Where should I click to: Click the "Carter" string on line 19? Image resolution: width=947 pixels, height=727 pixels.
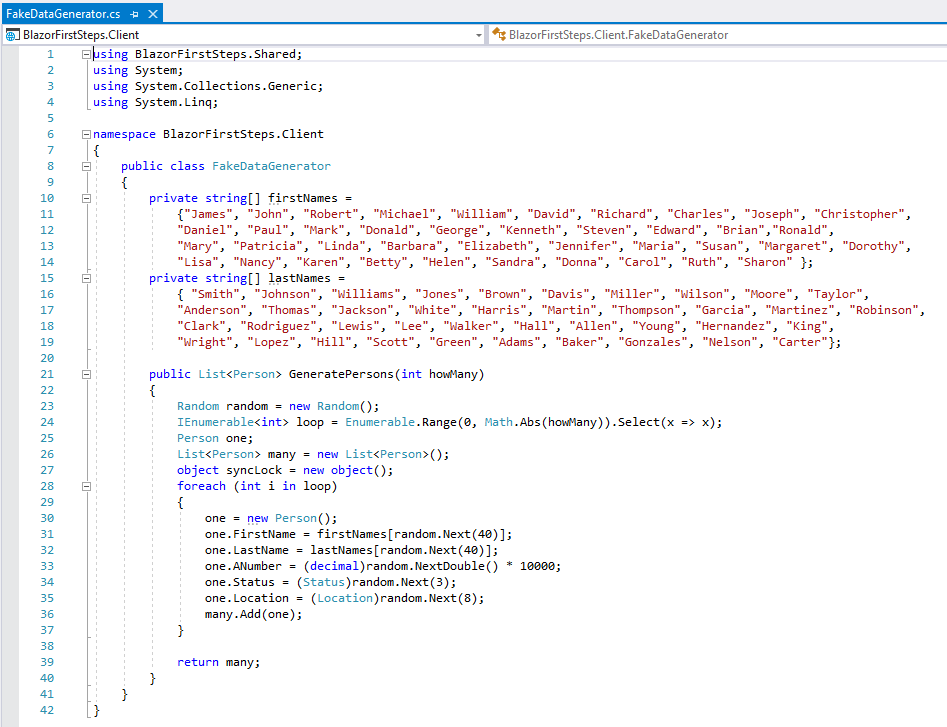click(800, 342)
